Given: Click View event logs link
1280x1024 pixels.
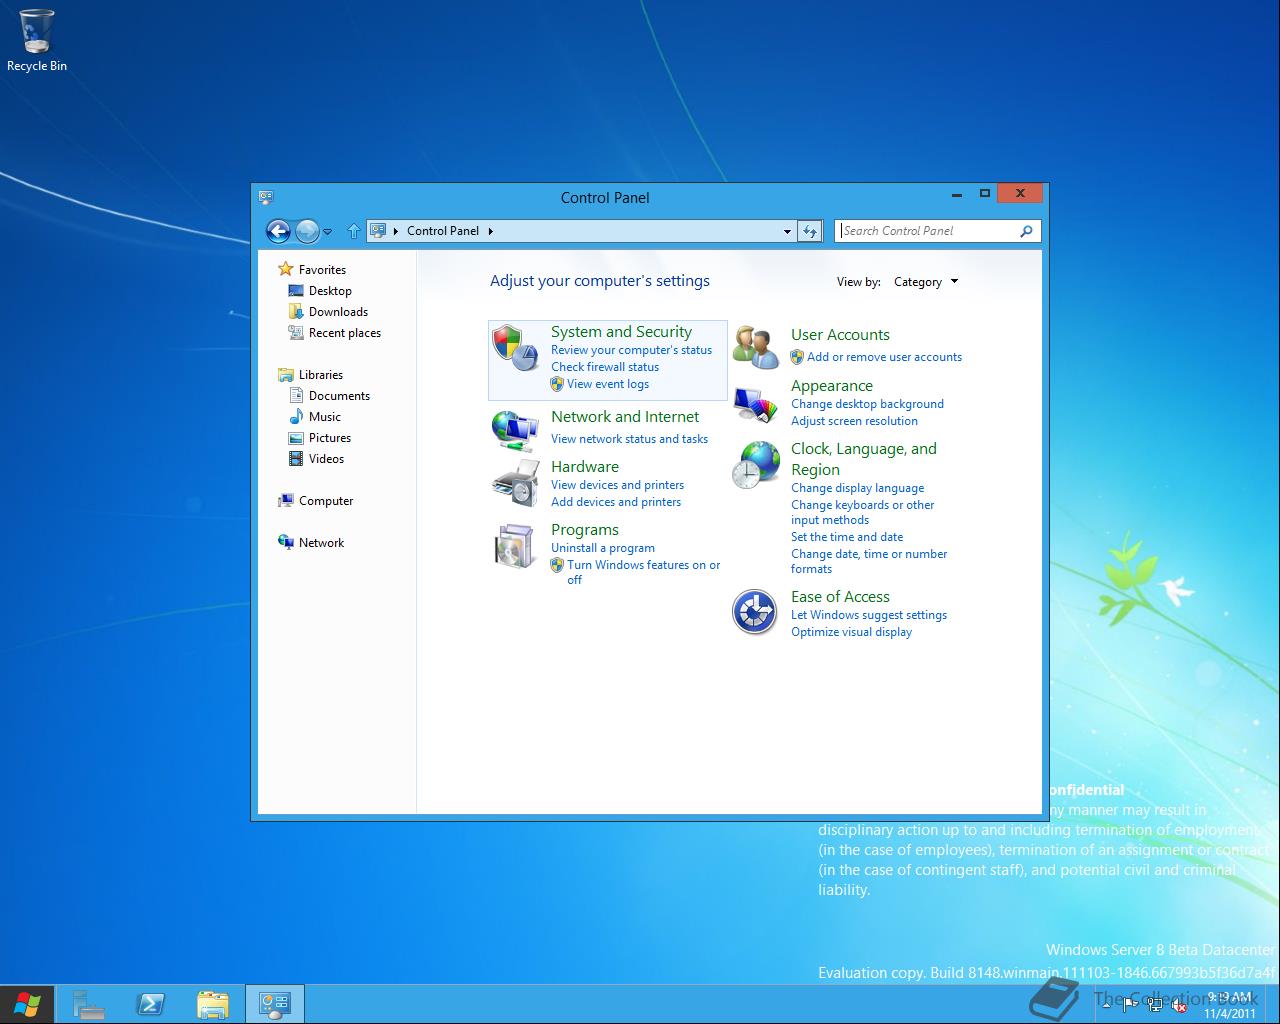Looking at the screenshot, I should coord(608,384).
